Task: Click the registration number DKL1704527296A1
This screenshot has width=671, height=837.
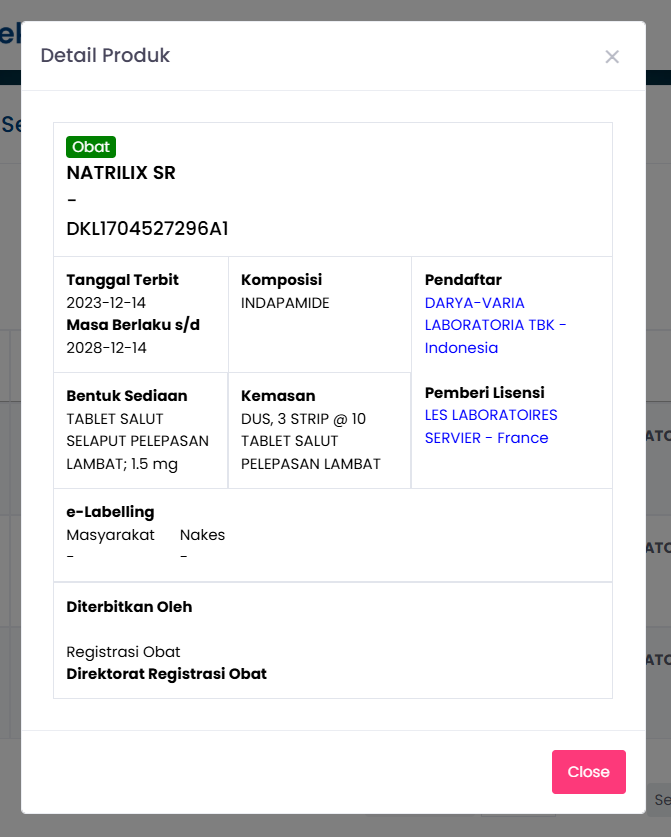Action: pyautogui.click(x=147, y=229)
